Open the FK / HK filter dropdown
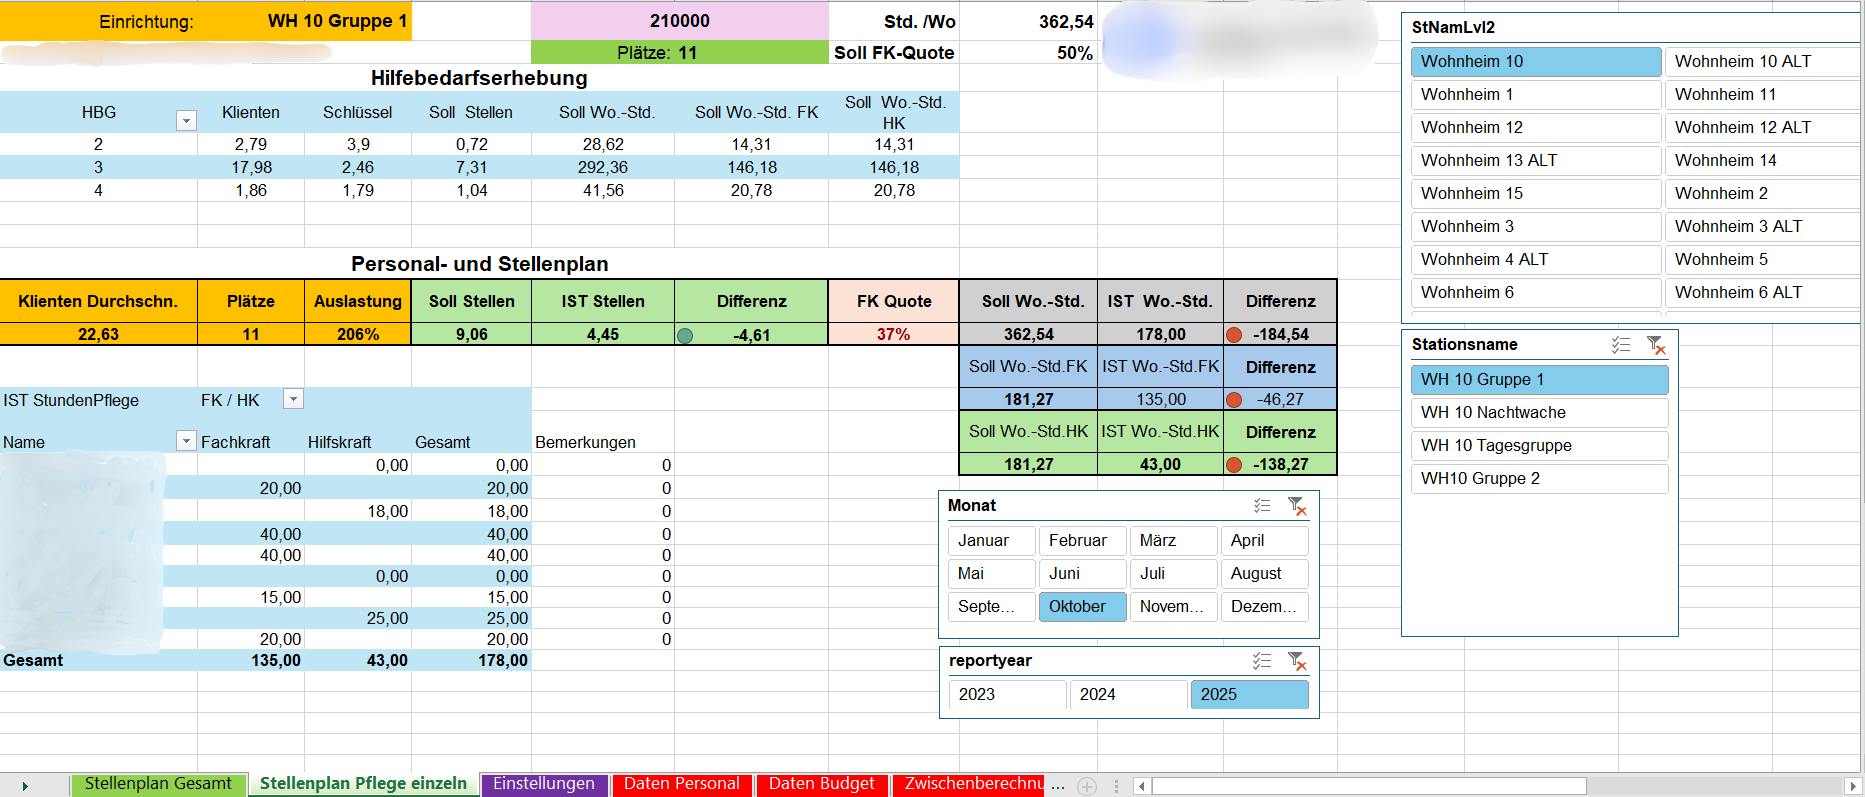Screen dimensions: 1865x797 coord(293,399)
